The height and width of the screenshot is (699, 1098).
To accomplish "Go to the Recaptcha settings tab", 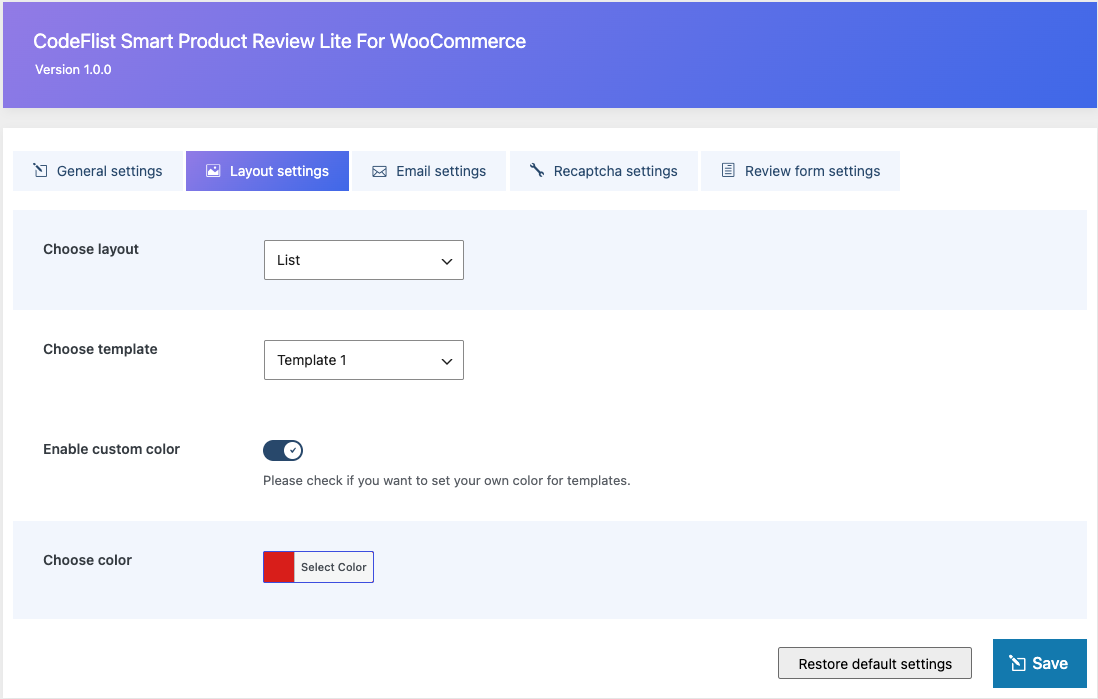I will 604,171.
